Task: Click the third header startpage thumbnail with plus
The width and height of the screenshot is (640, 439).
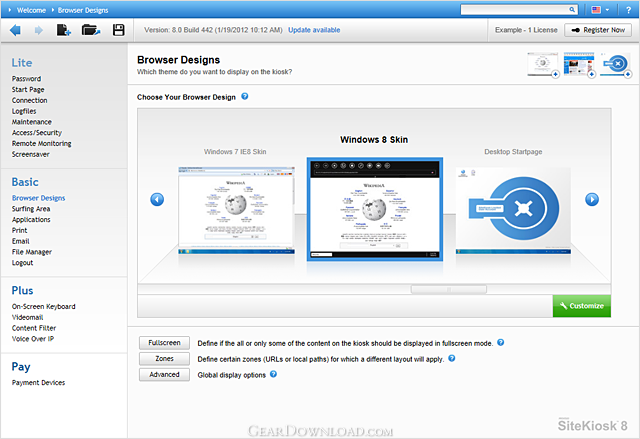Action: click(616, 64)
